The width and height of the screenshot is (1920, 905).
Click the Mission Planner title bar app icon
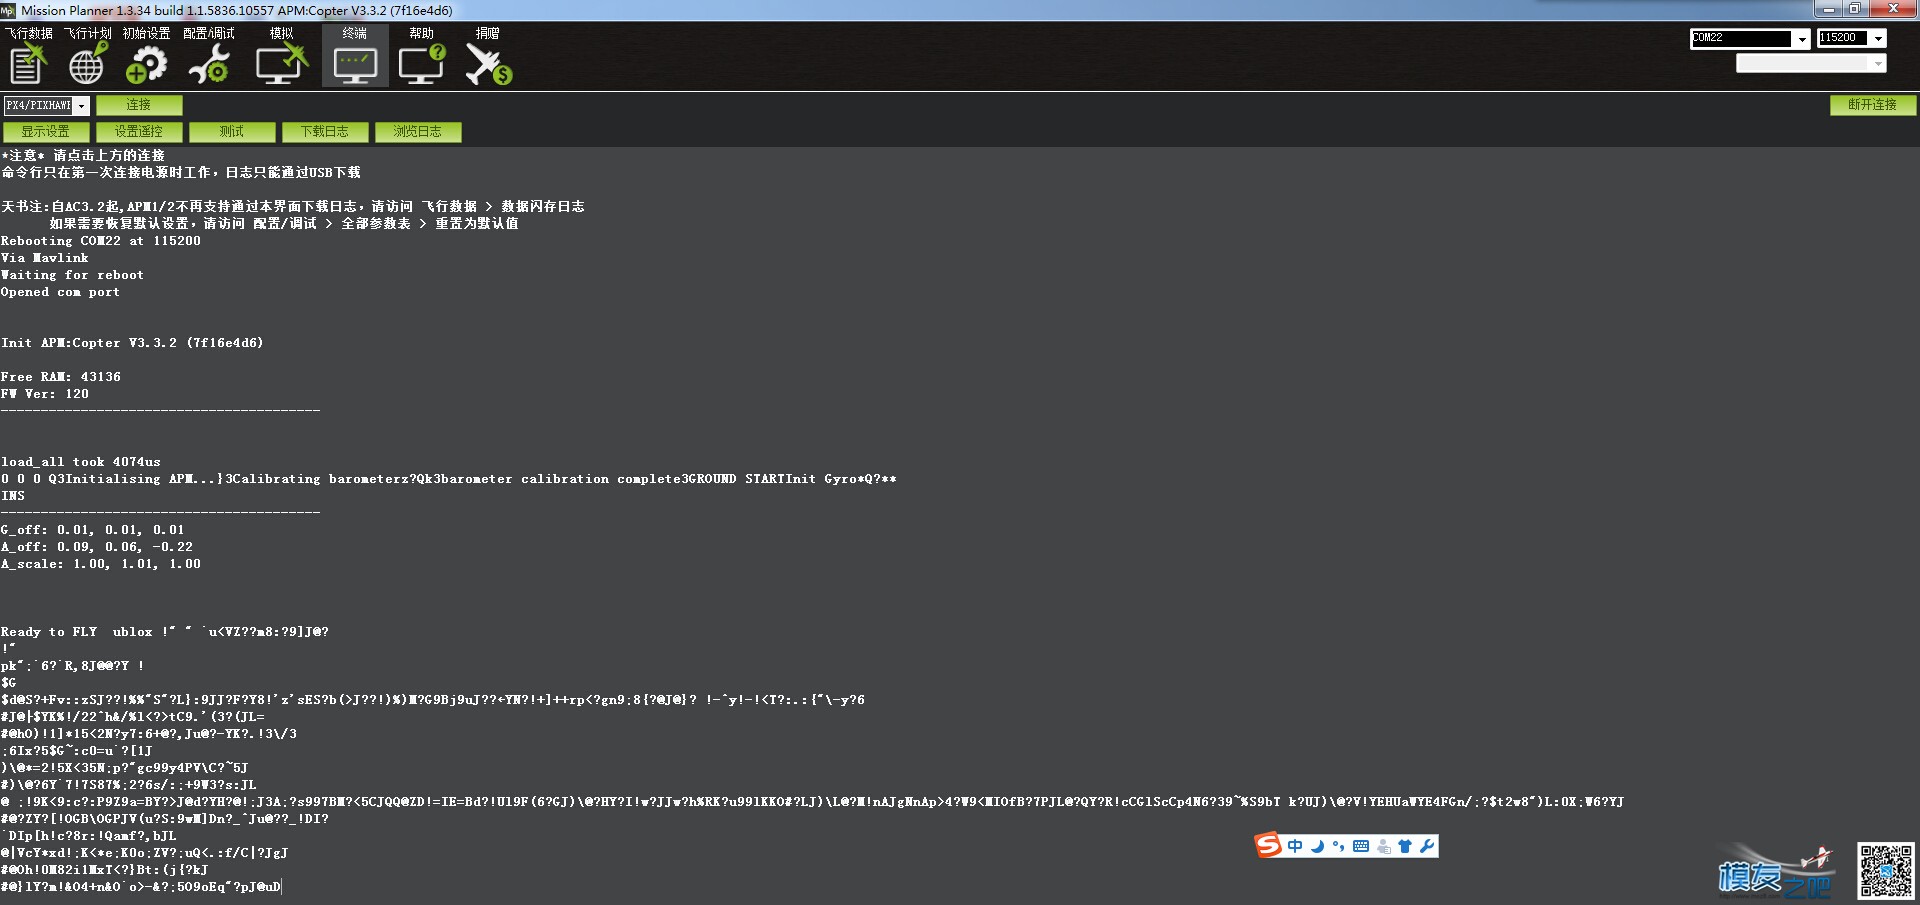(x=8, y=10)
